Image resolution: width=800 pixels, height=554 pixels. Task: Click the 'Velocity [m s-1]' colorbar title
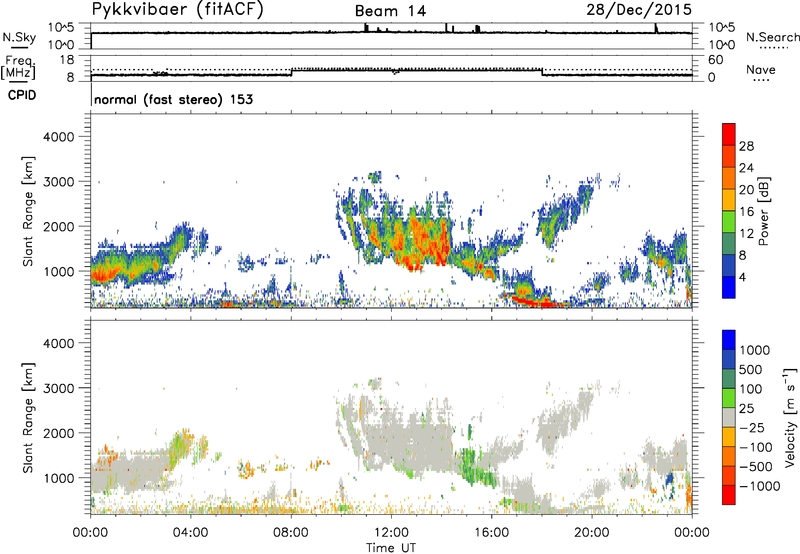pyautogui.click(x=790, y=417)
